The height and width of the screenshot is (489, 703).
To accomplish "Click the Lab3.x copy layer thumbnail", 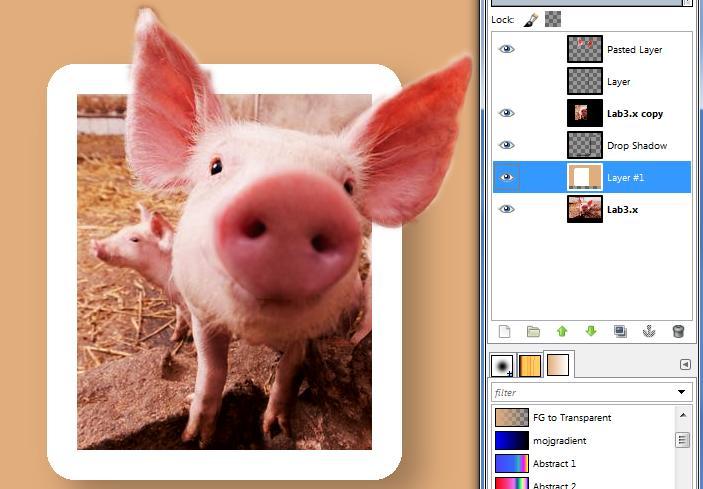I will [585, 113].
